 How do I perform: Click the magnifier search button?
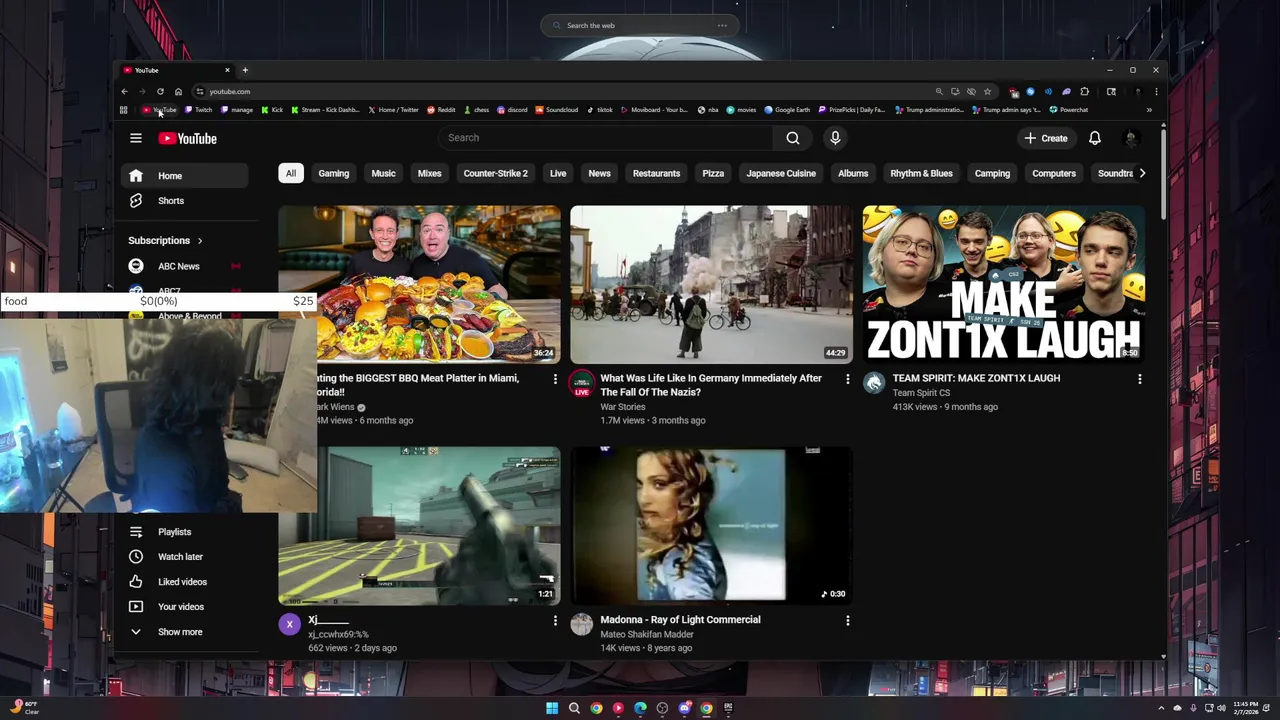click(x=793, y=138)
